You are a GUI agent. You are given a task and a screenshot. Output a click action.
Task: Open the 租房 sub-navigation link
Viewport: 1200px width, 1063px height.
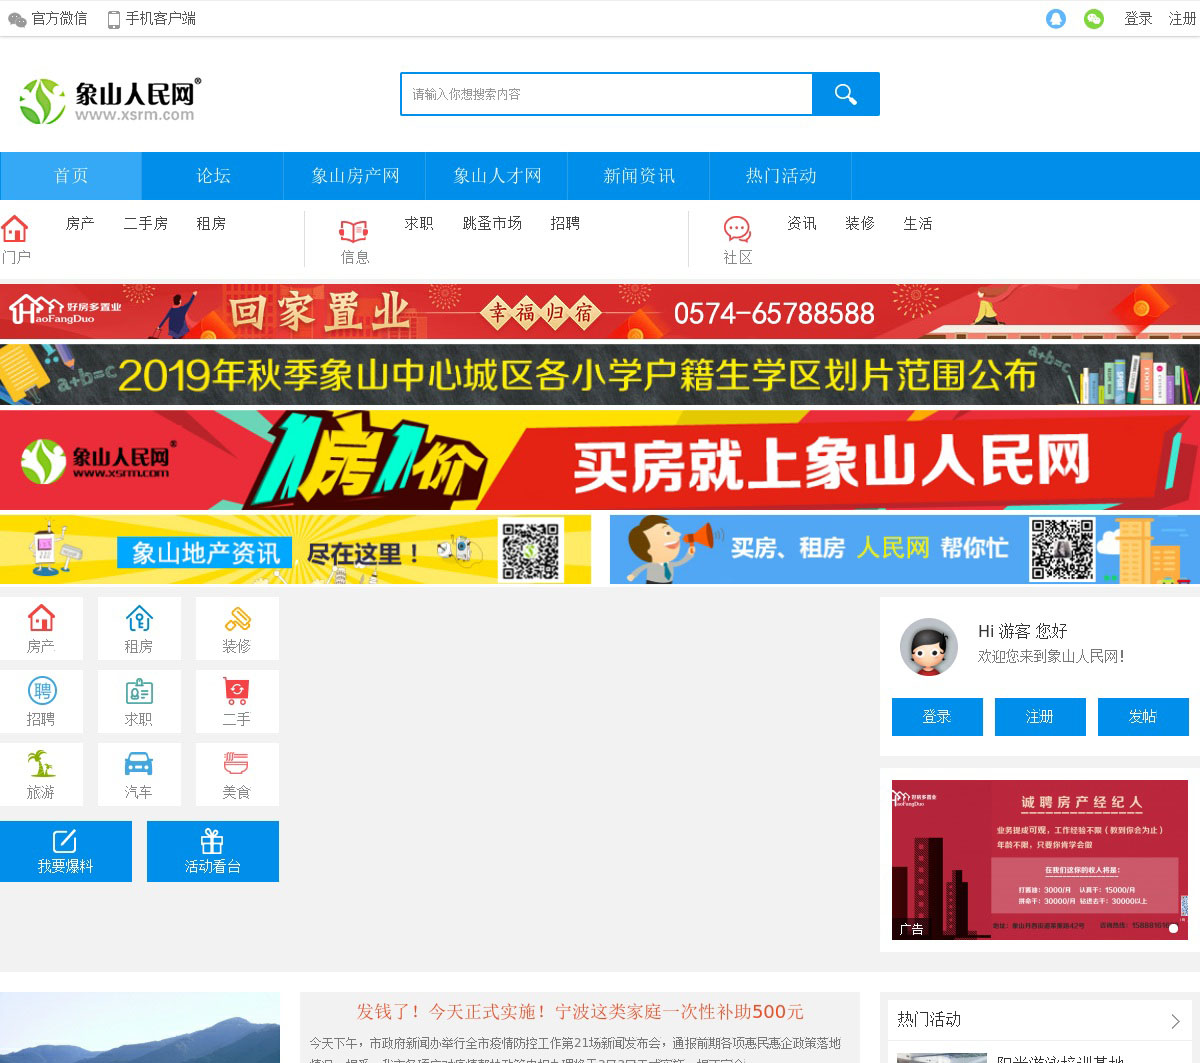(x=211, y=224)
